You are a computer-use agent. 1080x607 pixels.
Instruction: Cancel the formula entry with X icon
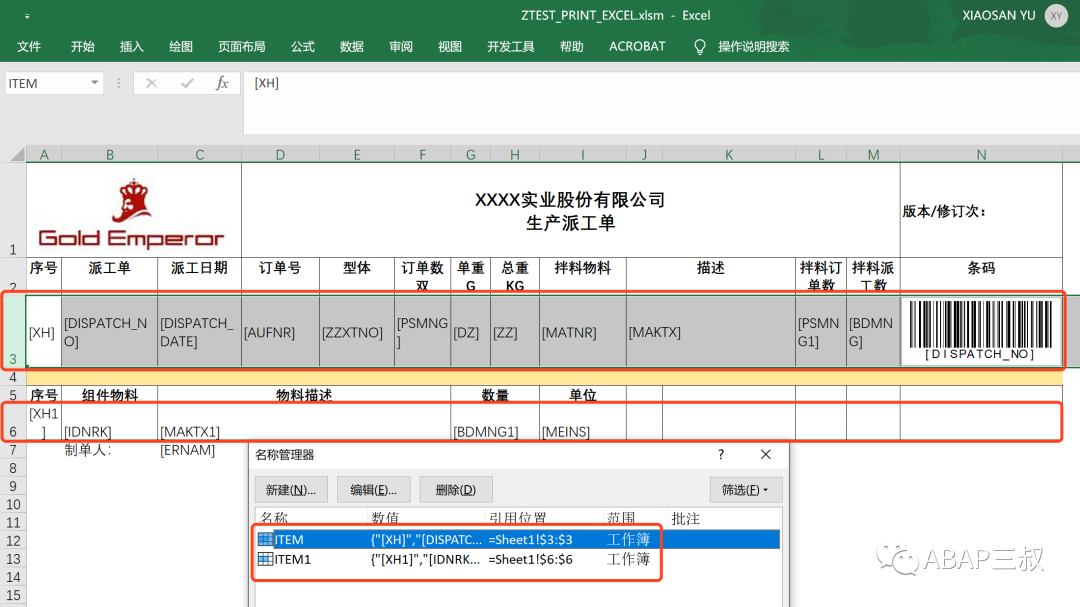point(152,83)
